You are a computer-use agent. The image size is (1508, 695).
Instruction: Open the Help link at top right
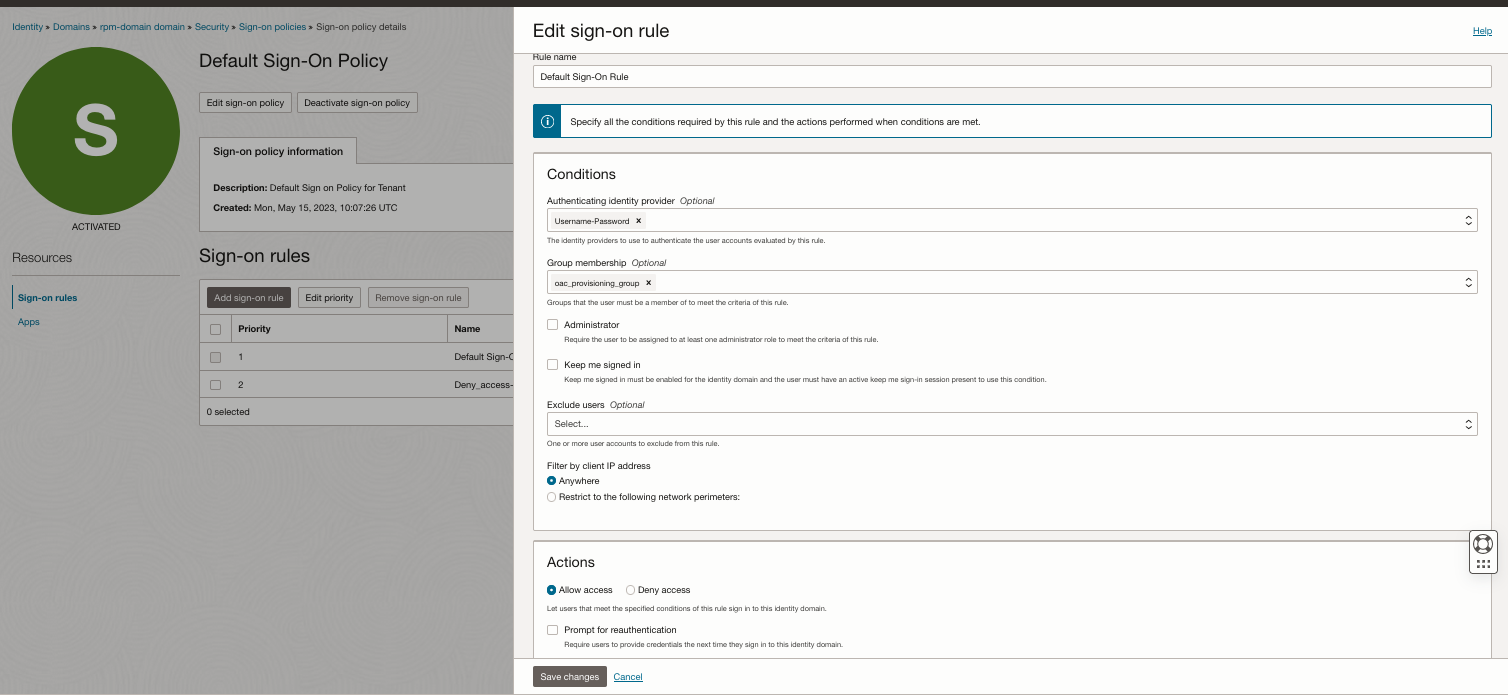tap(1482, 31)
